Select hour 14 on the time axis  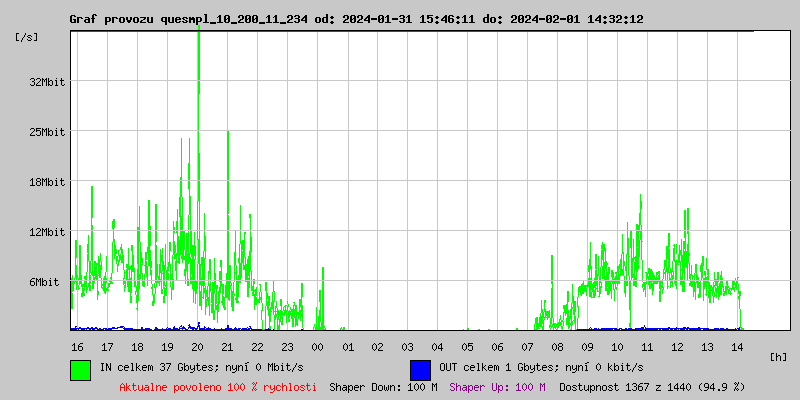click(737, 346)
